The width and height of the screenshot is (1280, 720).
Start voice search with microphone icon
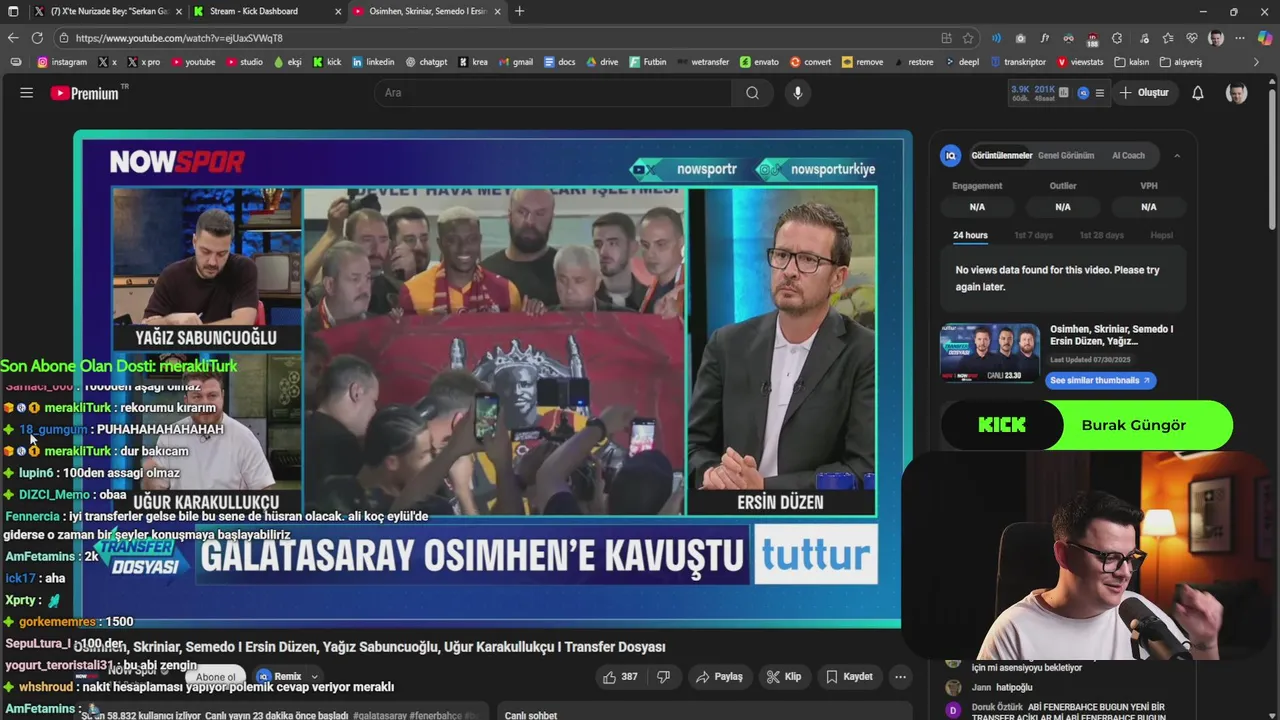[x=797, y=93]
